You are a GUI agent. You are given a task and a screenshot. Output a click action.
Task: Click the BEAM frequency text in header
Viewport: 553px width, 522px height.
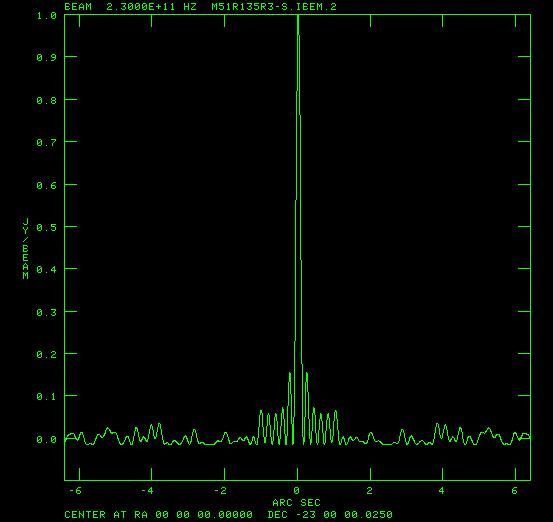coord(130,7)
